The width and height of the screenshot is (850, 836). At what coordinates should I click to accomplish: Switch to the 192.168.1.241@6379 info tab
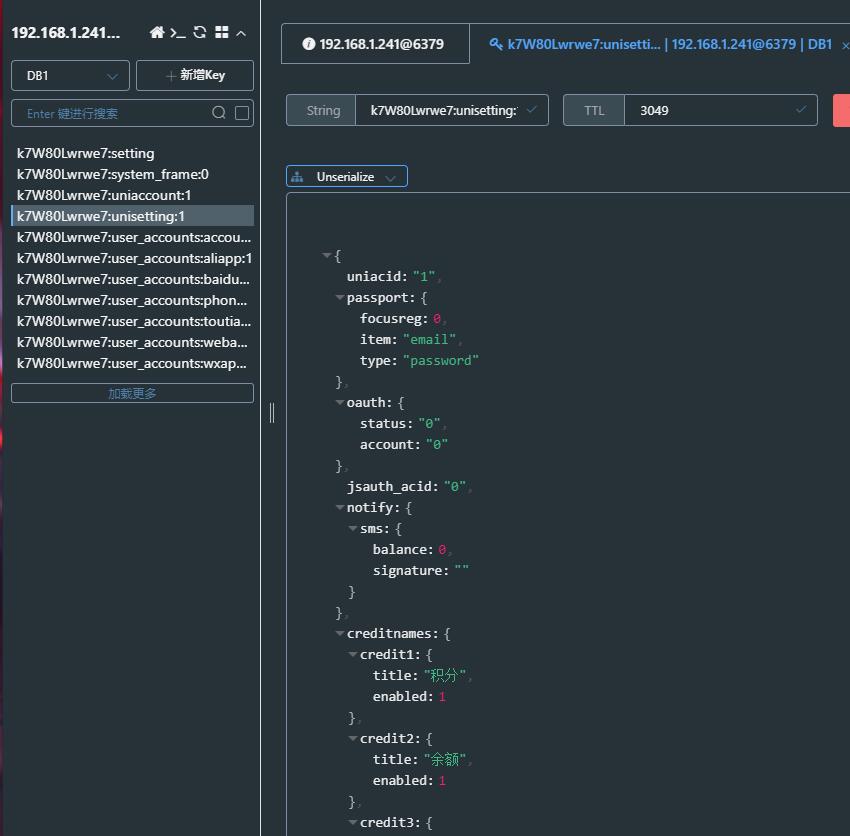[375, 44]
